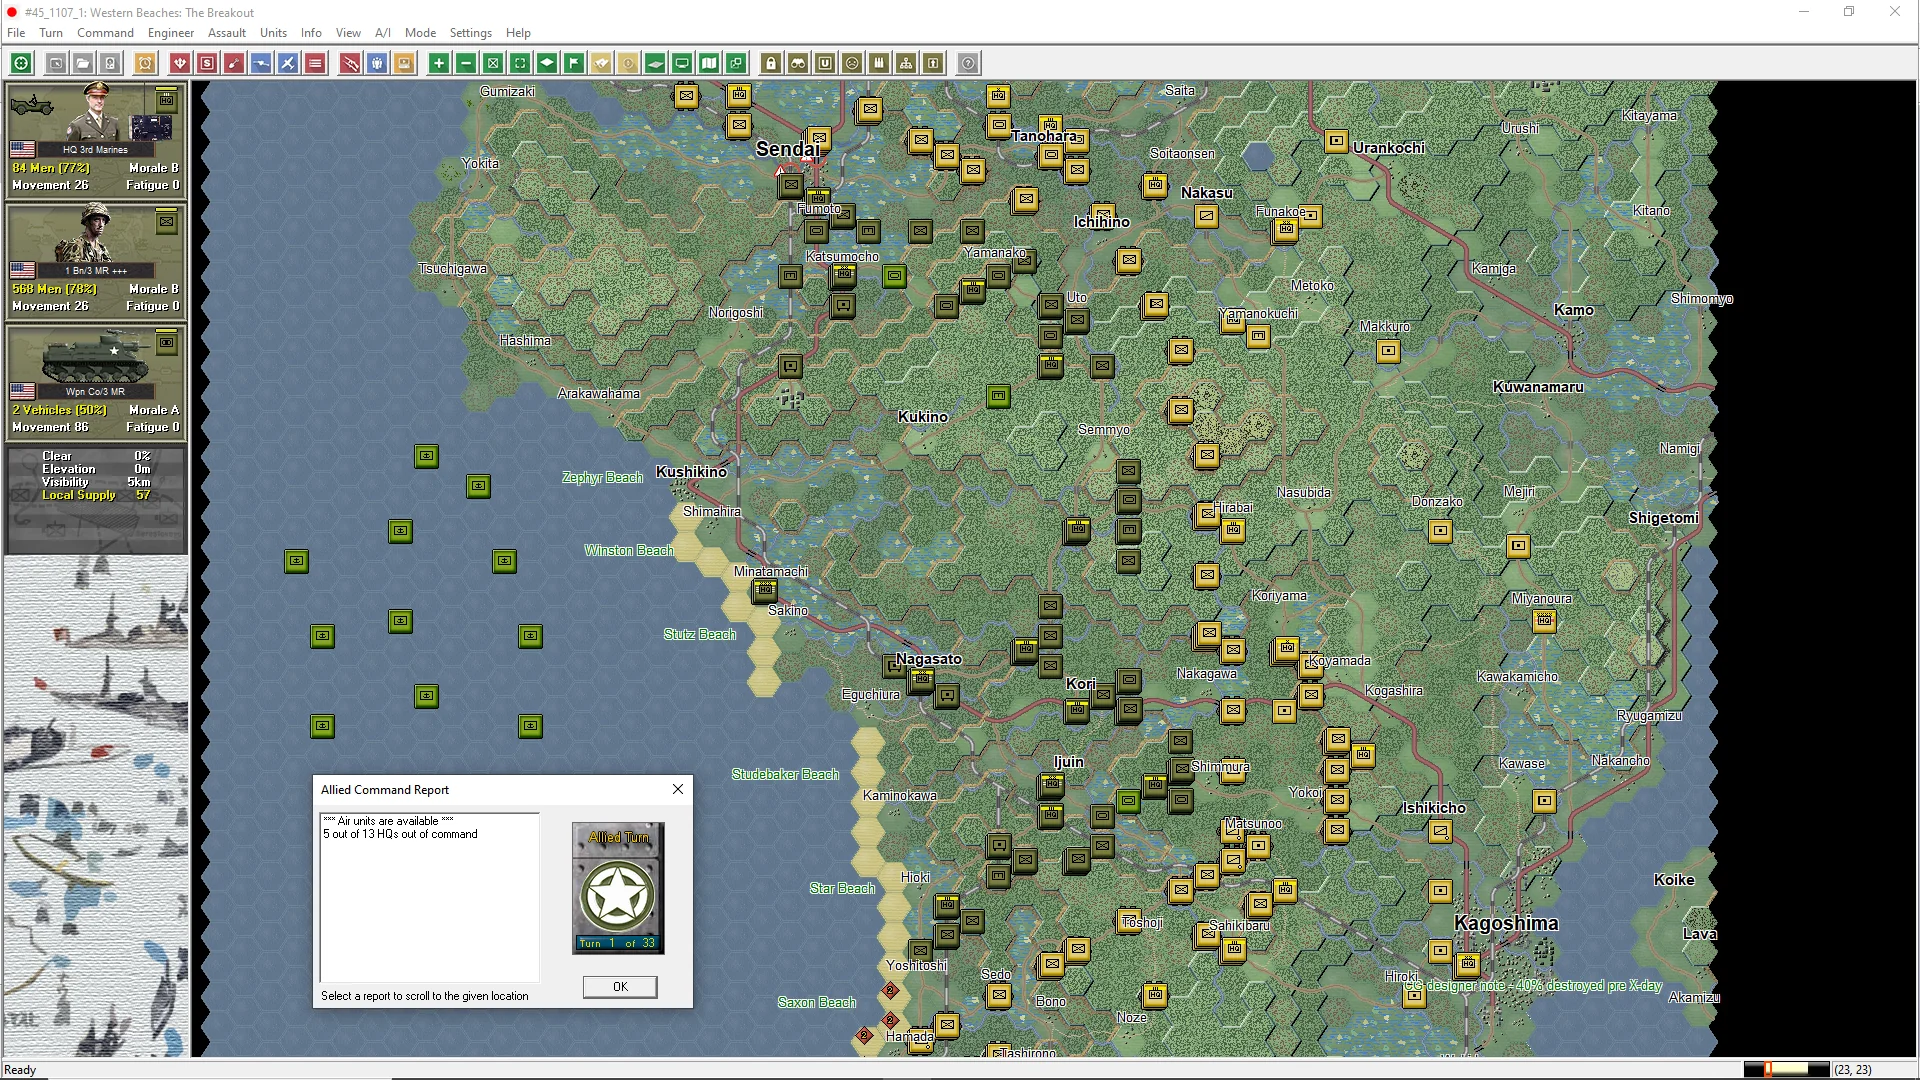
Task: Click the green crosshair target toolbar icon
Action: tap(21, 63)
